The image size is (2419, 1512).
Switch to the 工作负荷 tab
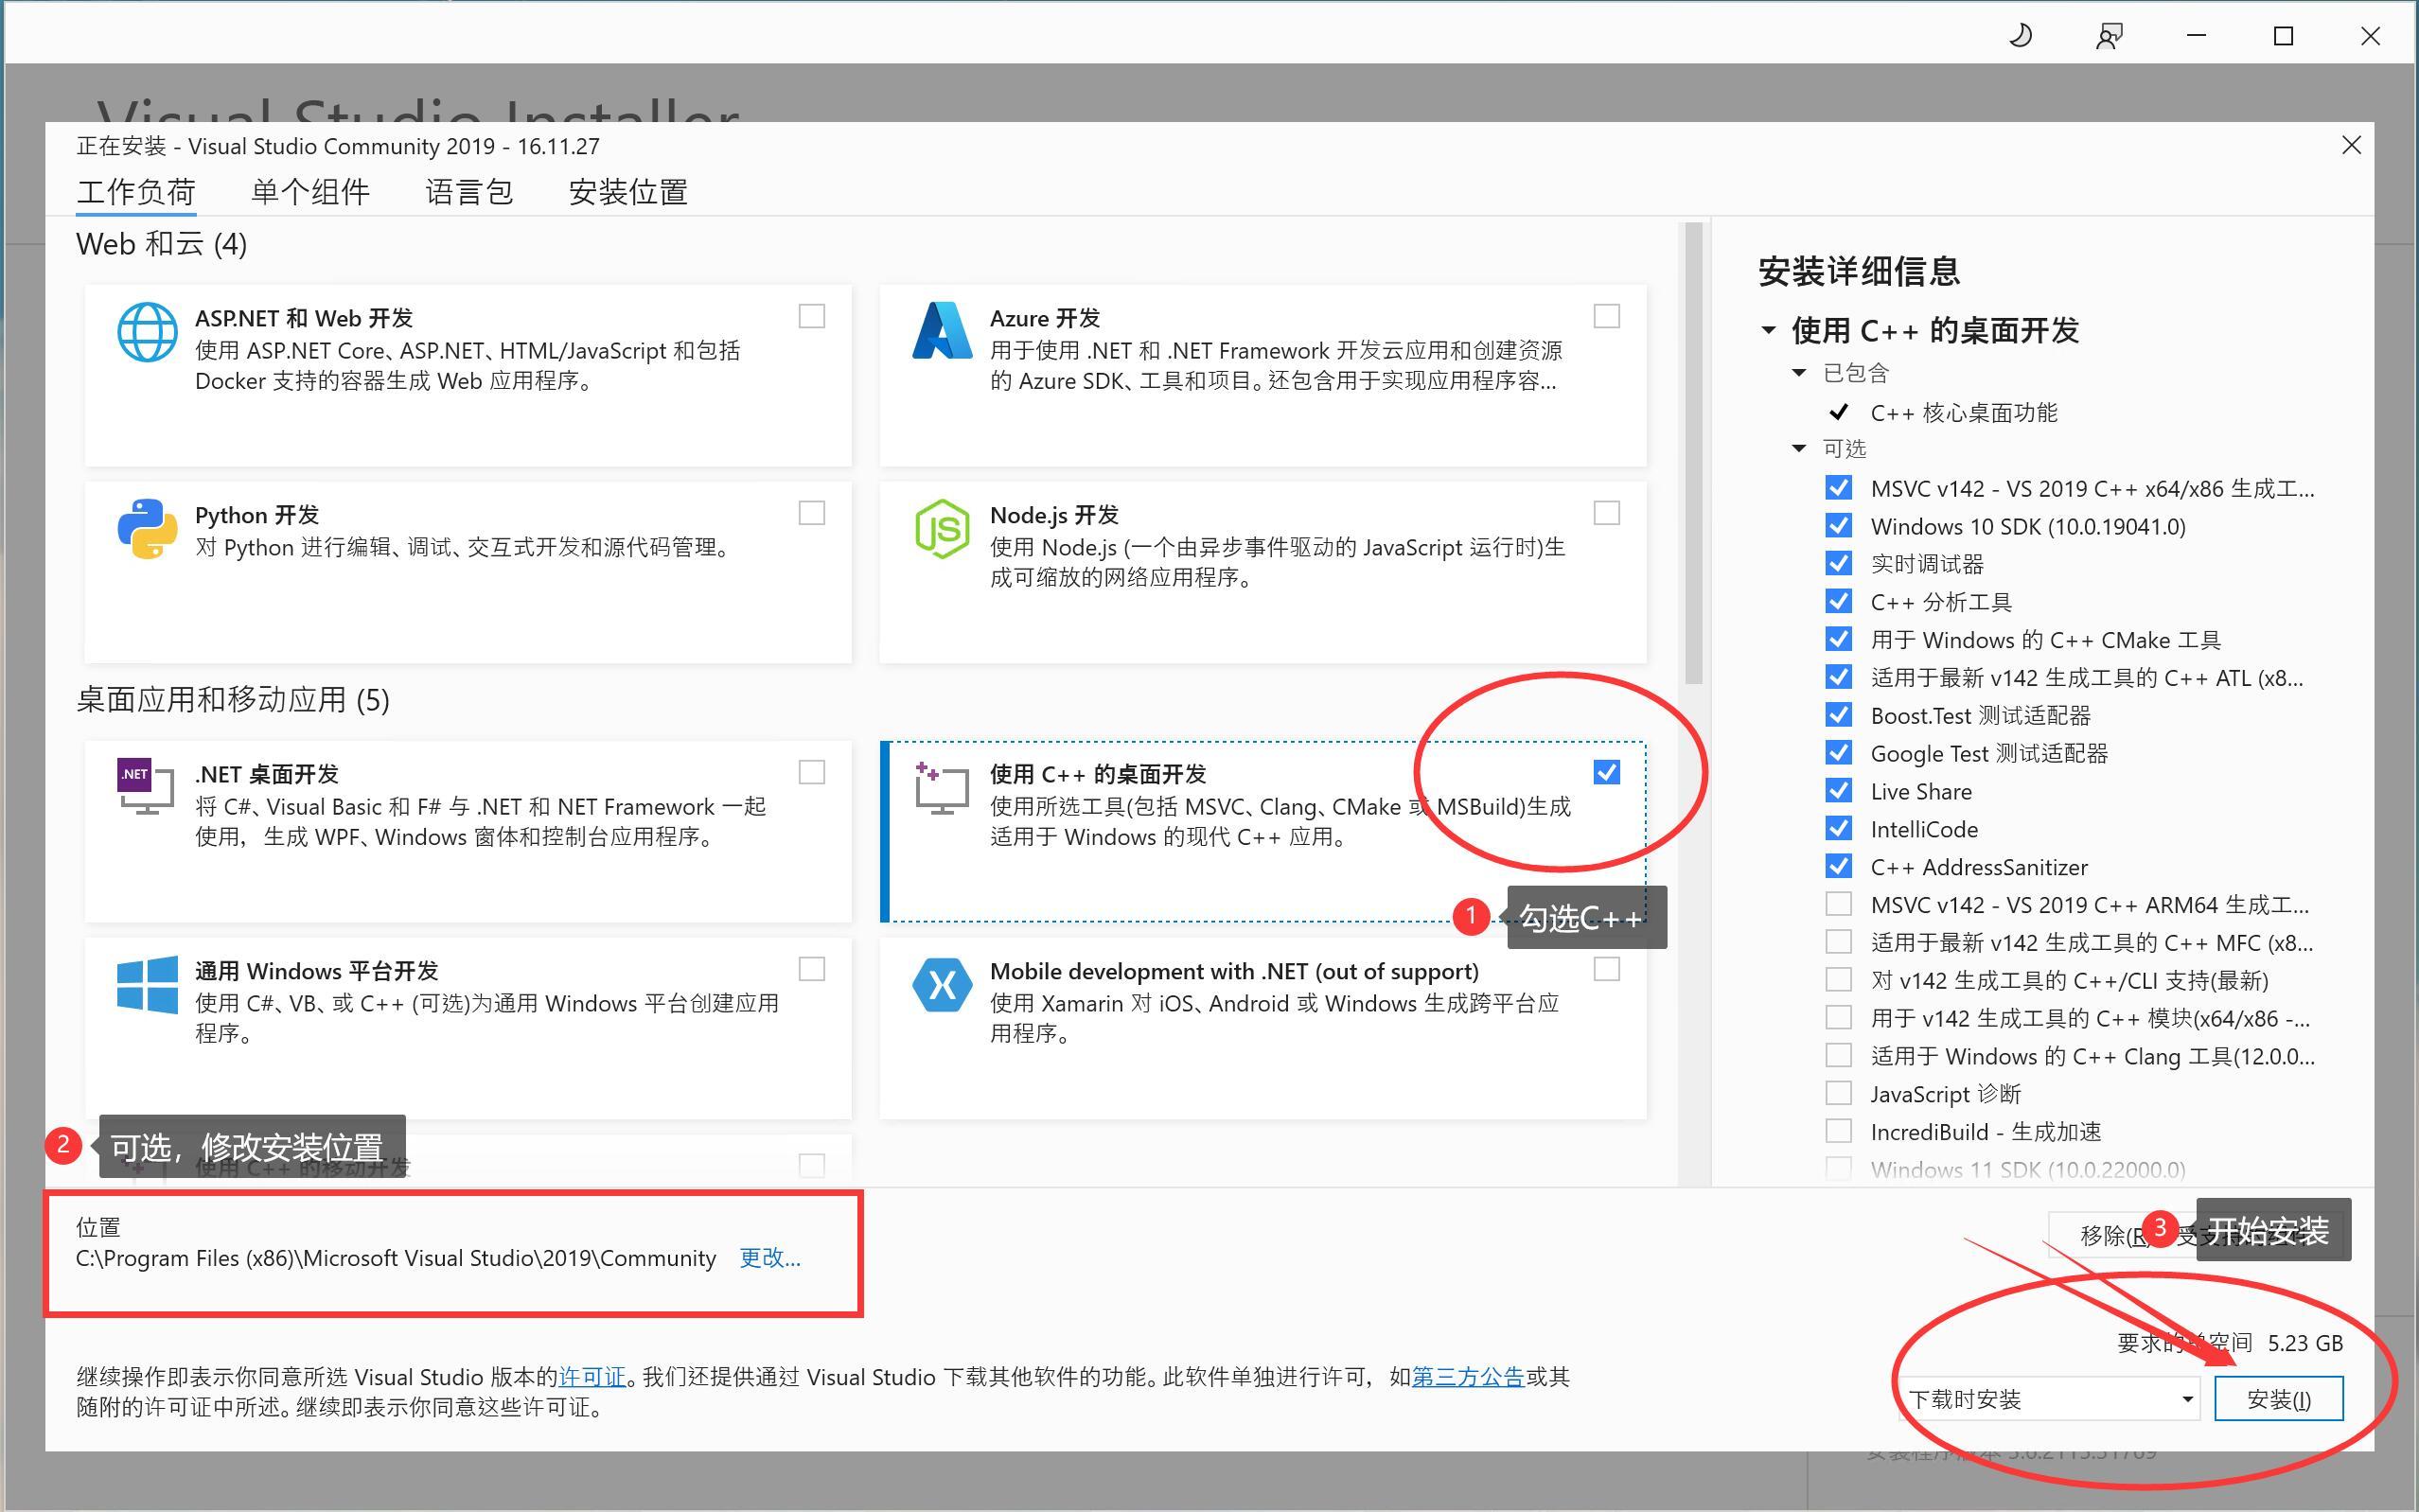(x=136, y=192)
